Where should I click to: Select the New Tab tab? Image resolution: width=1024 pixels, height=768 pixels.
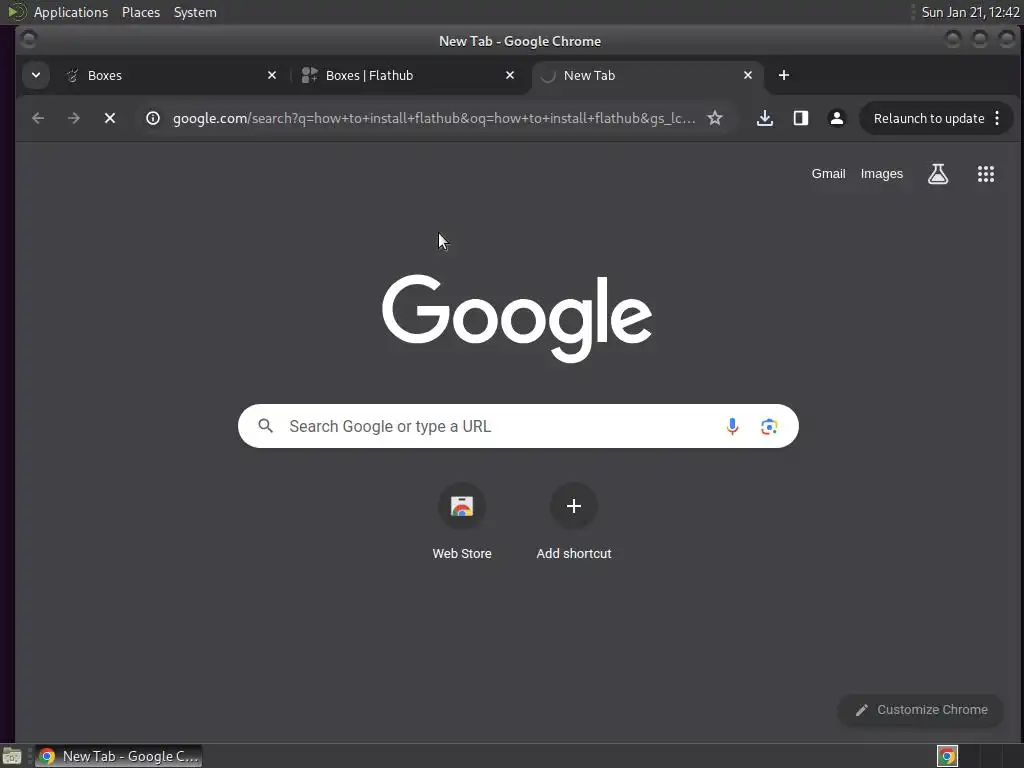click(647, 75)
